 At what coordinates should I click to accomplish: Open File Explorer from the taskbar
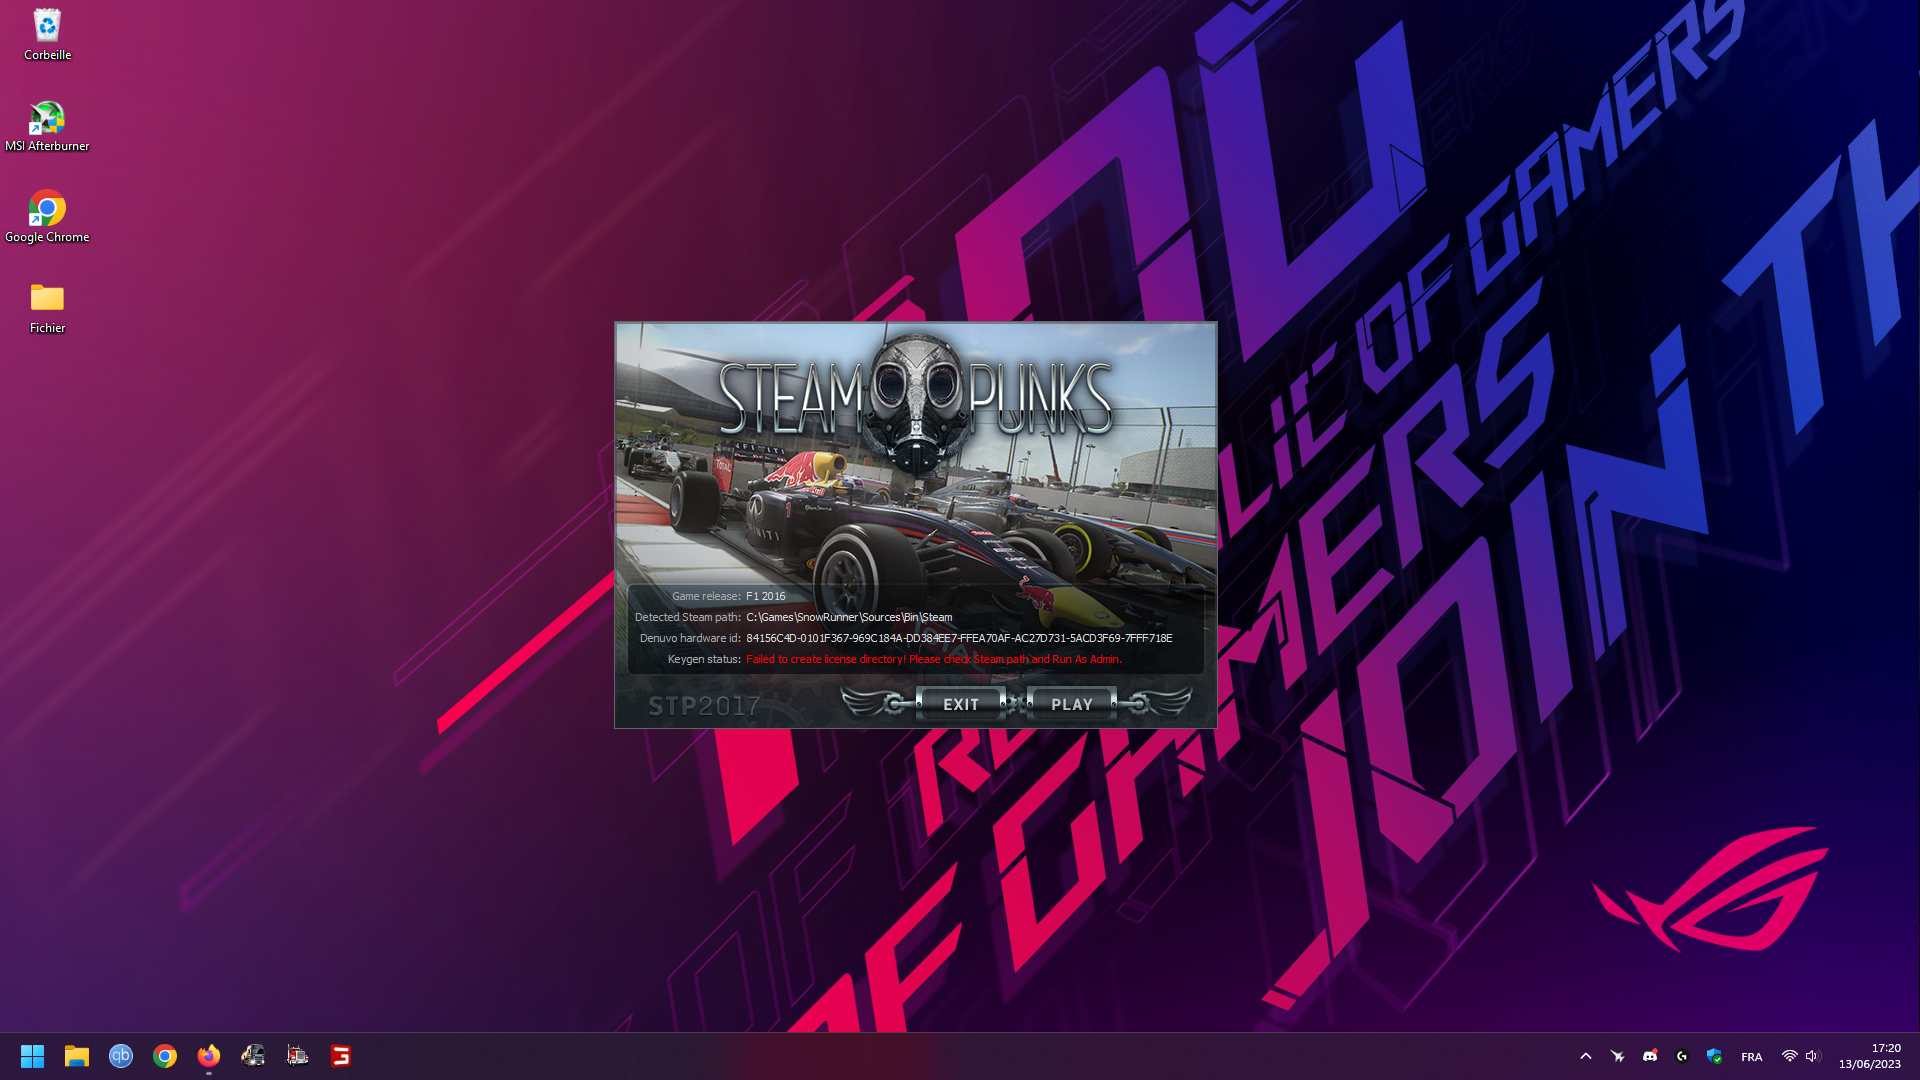(77, 1056)
